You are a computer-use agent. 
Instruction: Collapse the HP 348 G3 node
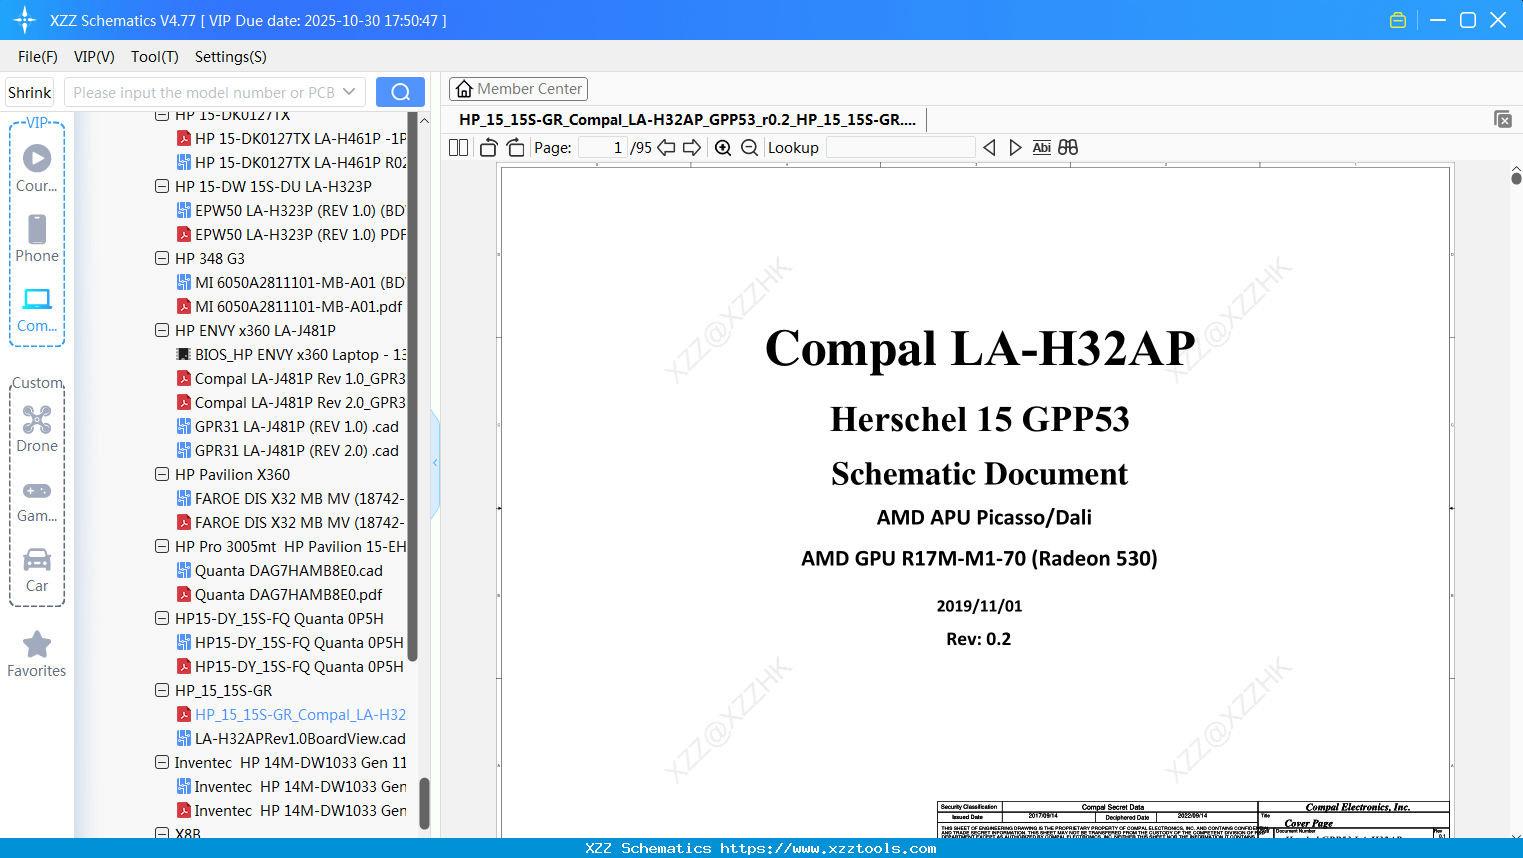pyautogui.click(x=162, y=258)
